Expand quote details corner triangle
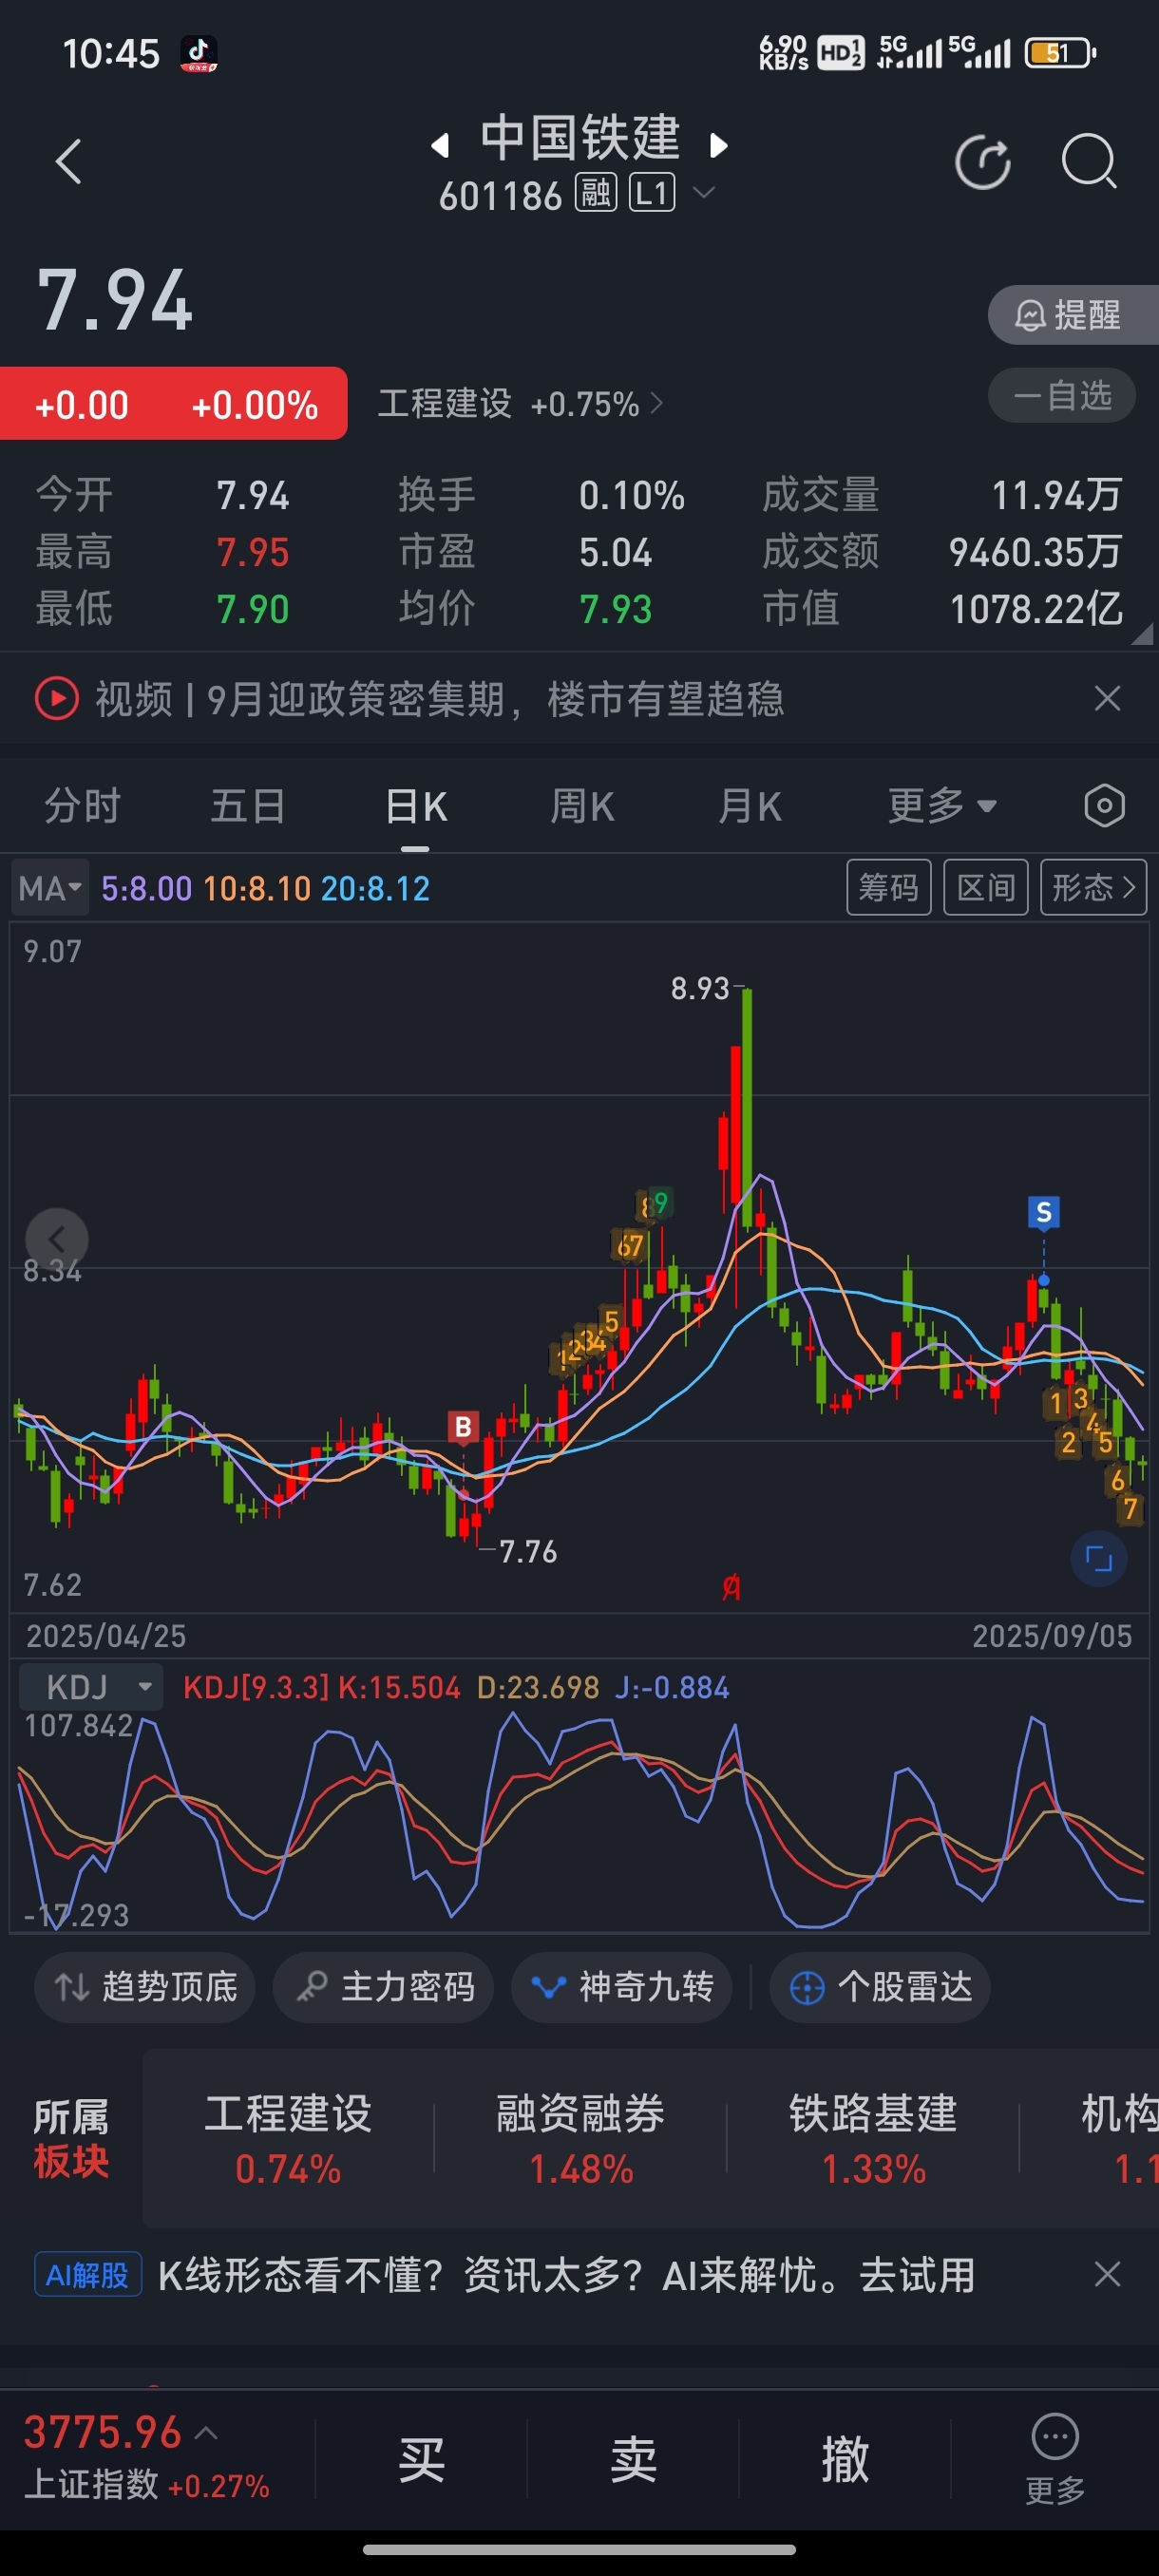This screenshot has height=2576, width=1159. pos(1142,633)
